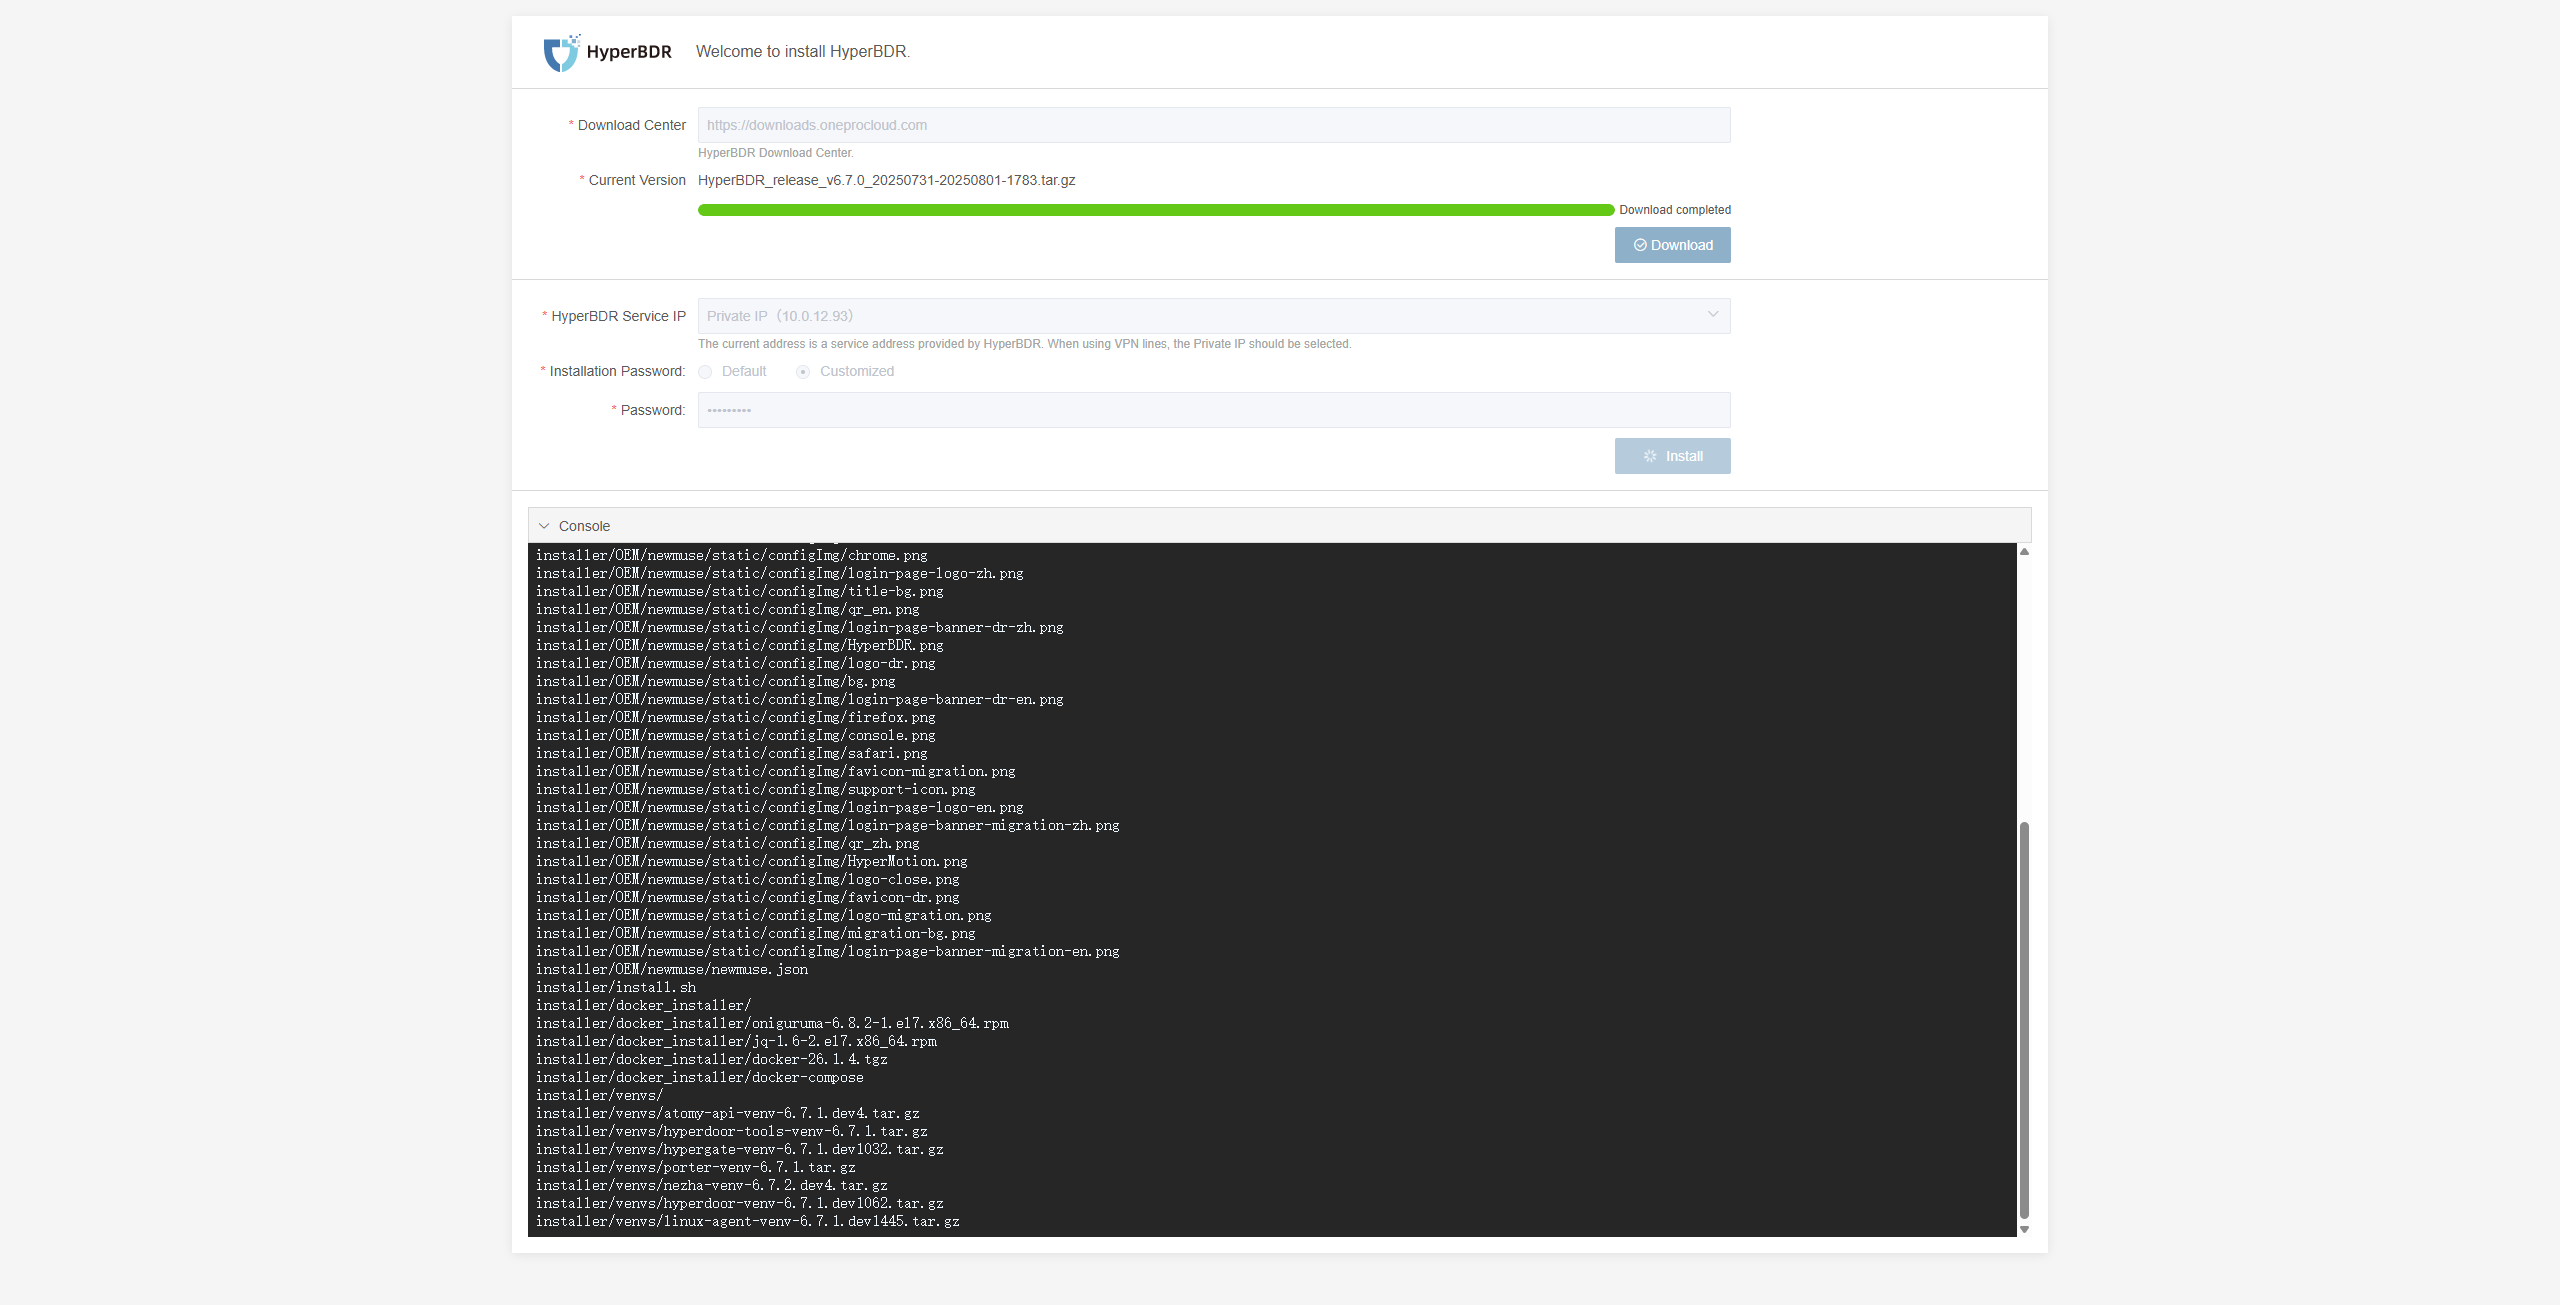Click console line installer/venvs/
This screenshot has height=1305, width=2560.
(600, 1095)
